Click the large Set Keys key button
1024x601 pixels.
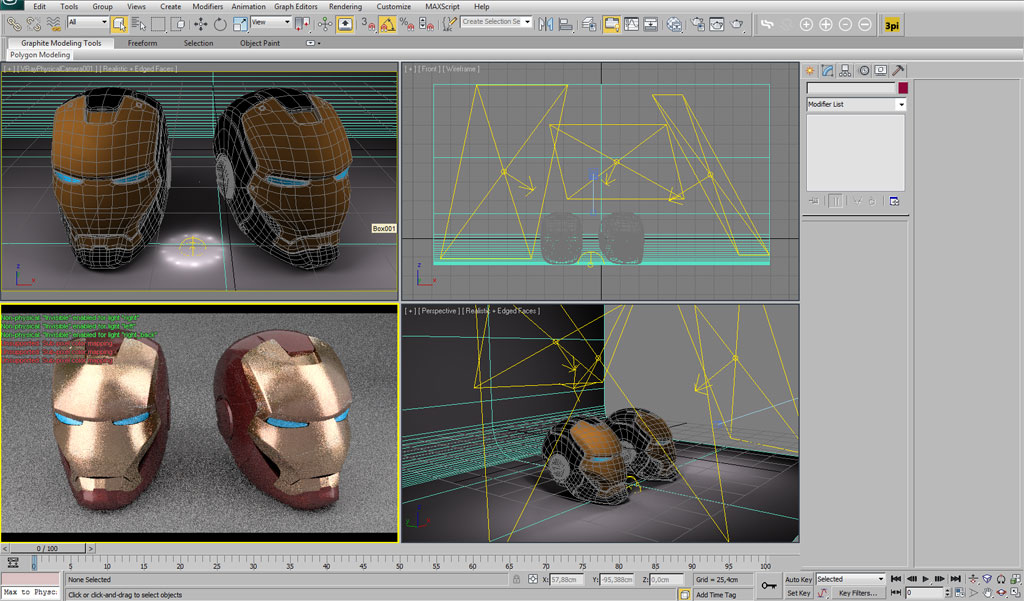769,585
